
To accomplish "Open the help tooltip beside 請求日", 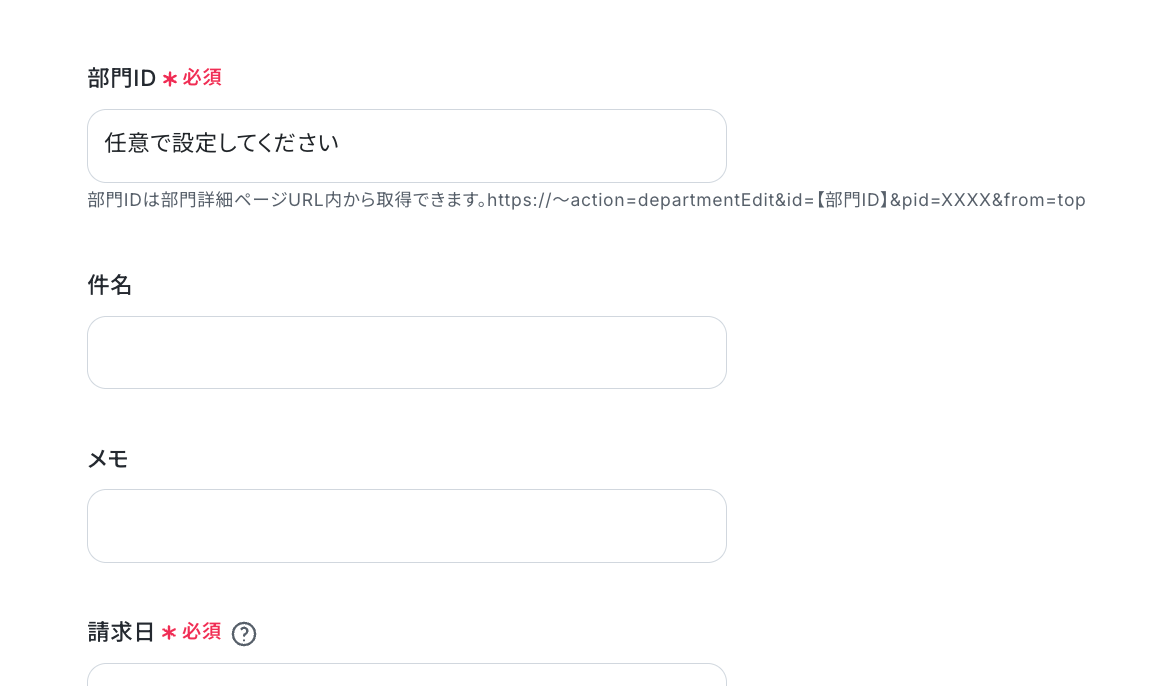I will (x=244, y=634).
